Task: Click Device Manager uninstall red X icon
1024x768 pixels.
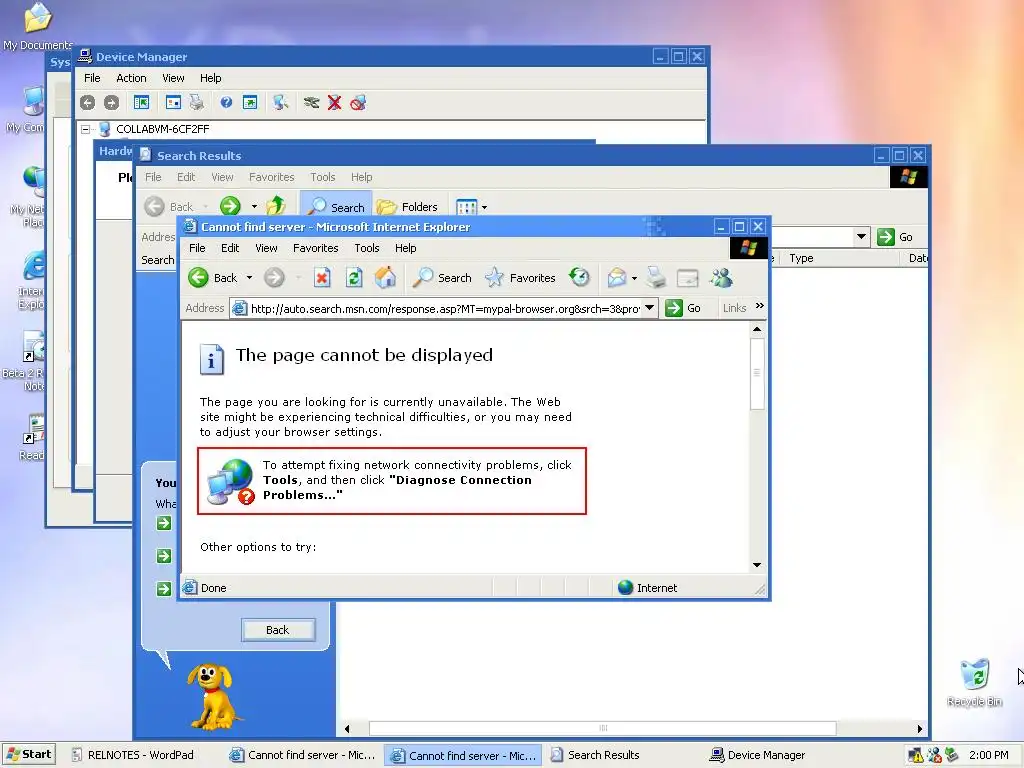Action: tap(334, 103)
